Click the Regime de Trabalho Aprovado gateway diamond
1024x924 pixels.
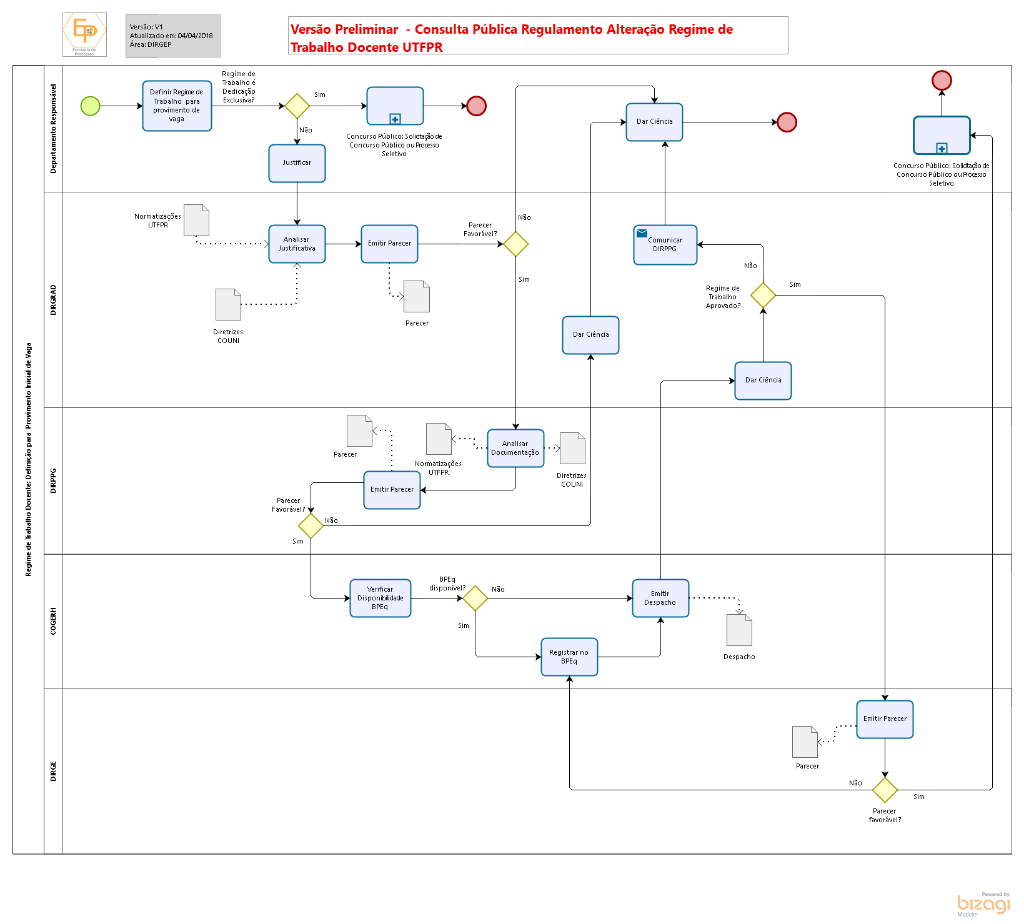tap(763, 296)
